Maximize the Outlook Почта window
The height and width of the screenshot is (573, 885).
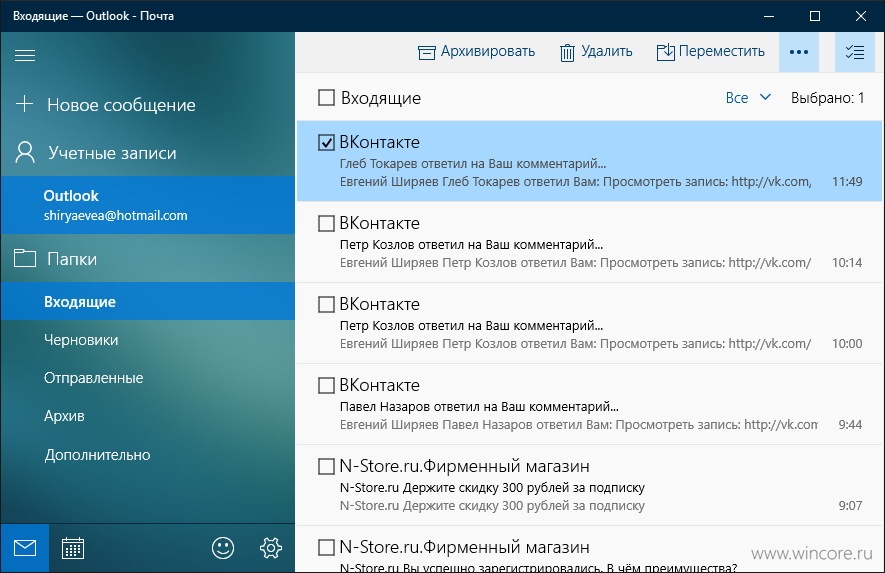click(x=814, y=16)
